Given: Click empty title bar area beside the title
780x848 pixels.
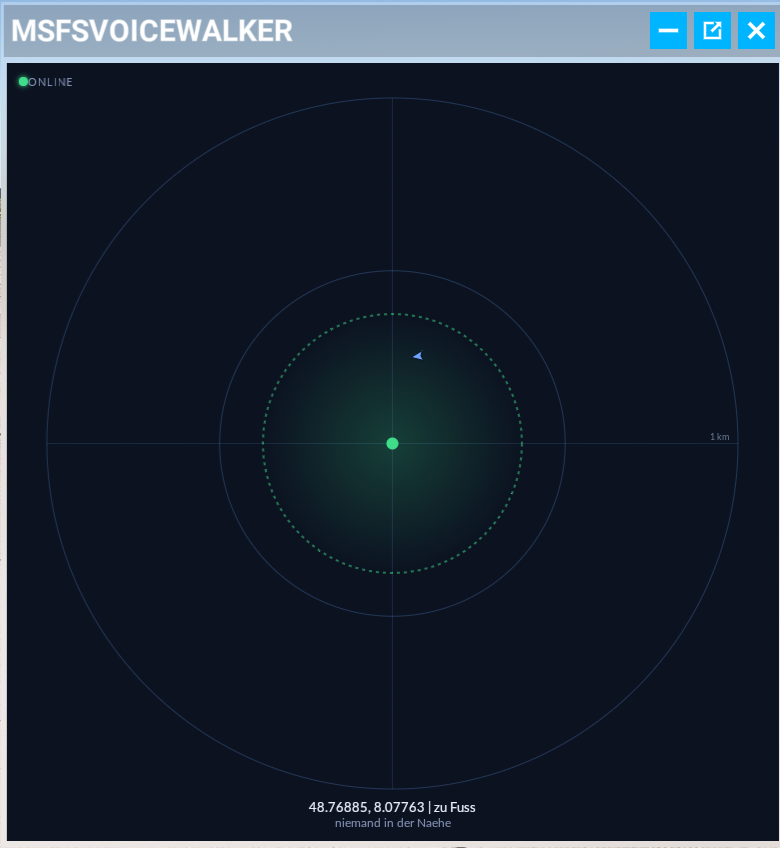Looking at the screenshot, I should 470,31.
